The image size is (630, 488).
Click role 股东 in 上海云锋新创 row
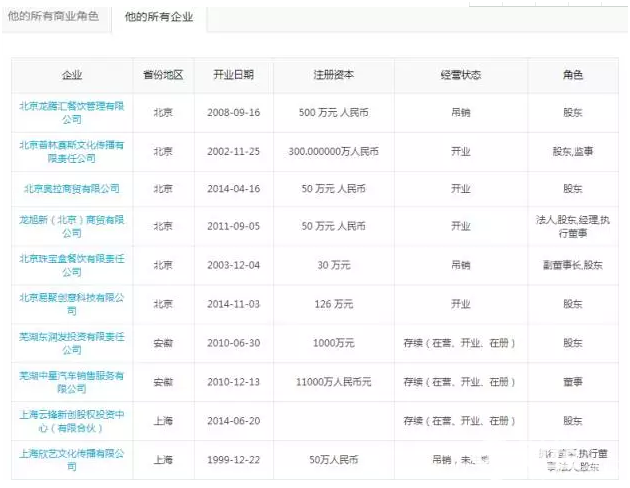(573, 421)
